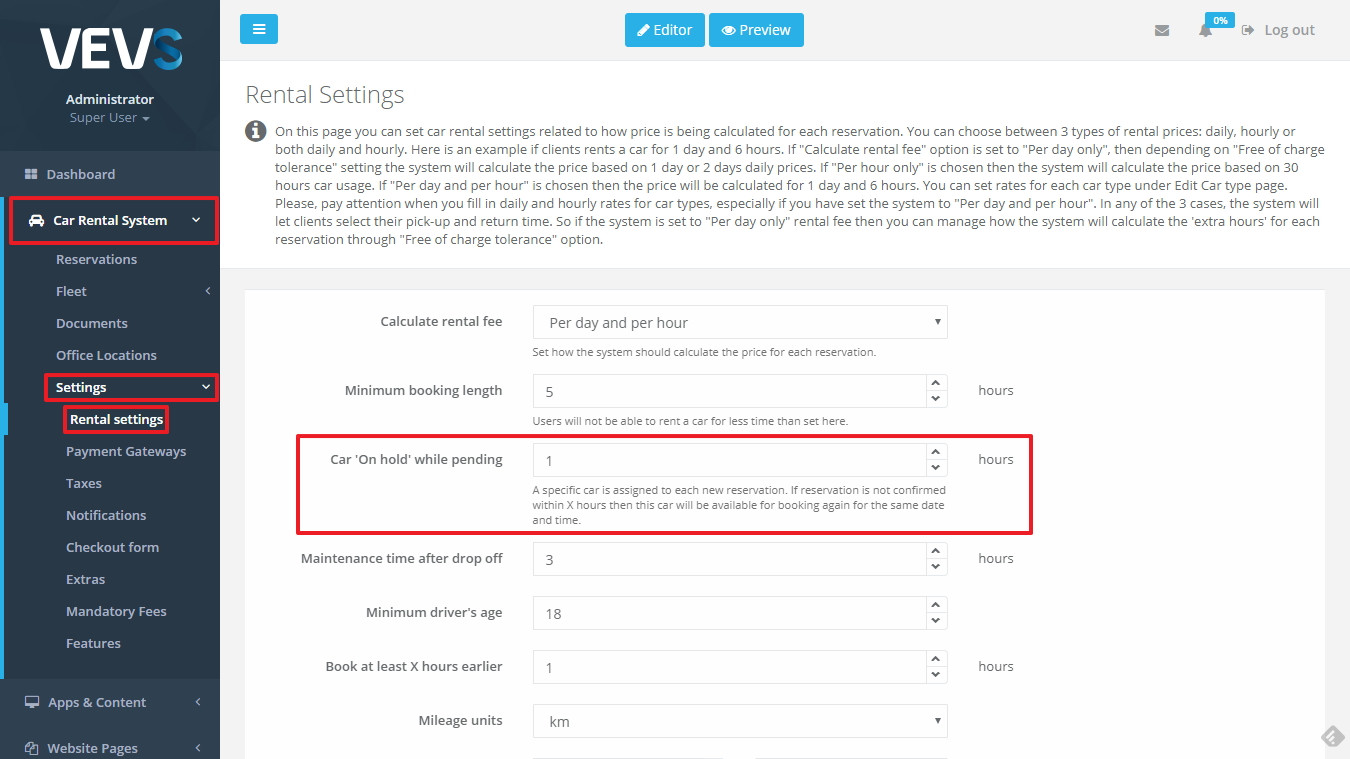The height and width of the screenshot is (759, 1350).
Task: Increase Minimum driver's age value
Action: click(936, 604)
